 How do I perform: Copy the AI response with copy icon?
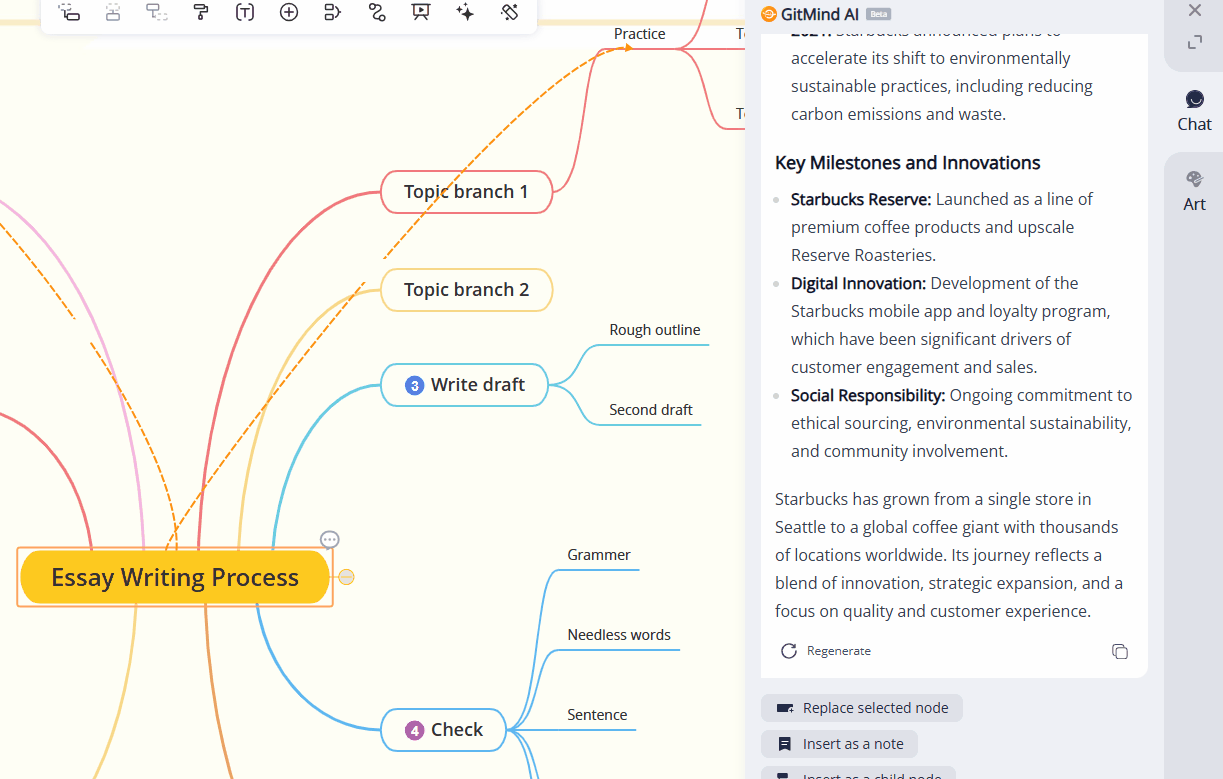point(1120,651)
